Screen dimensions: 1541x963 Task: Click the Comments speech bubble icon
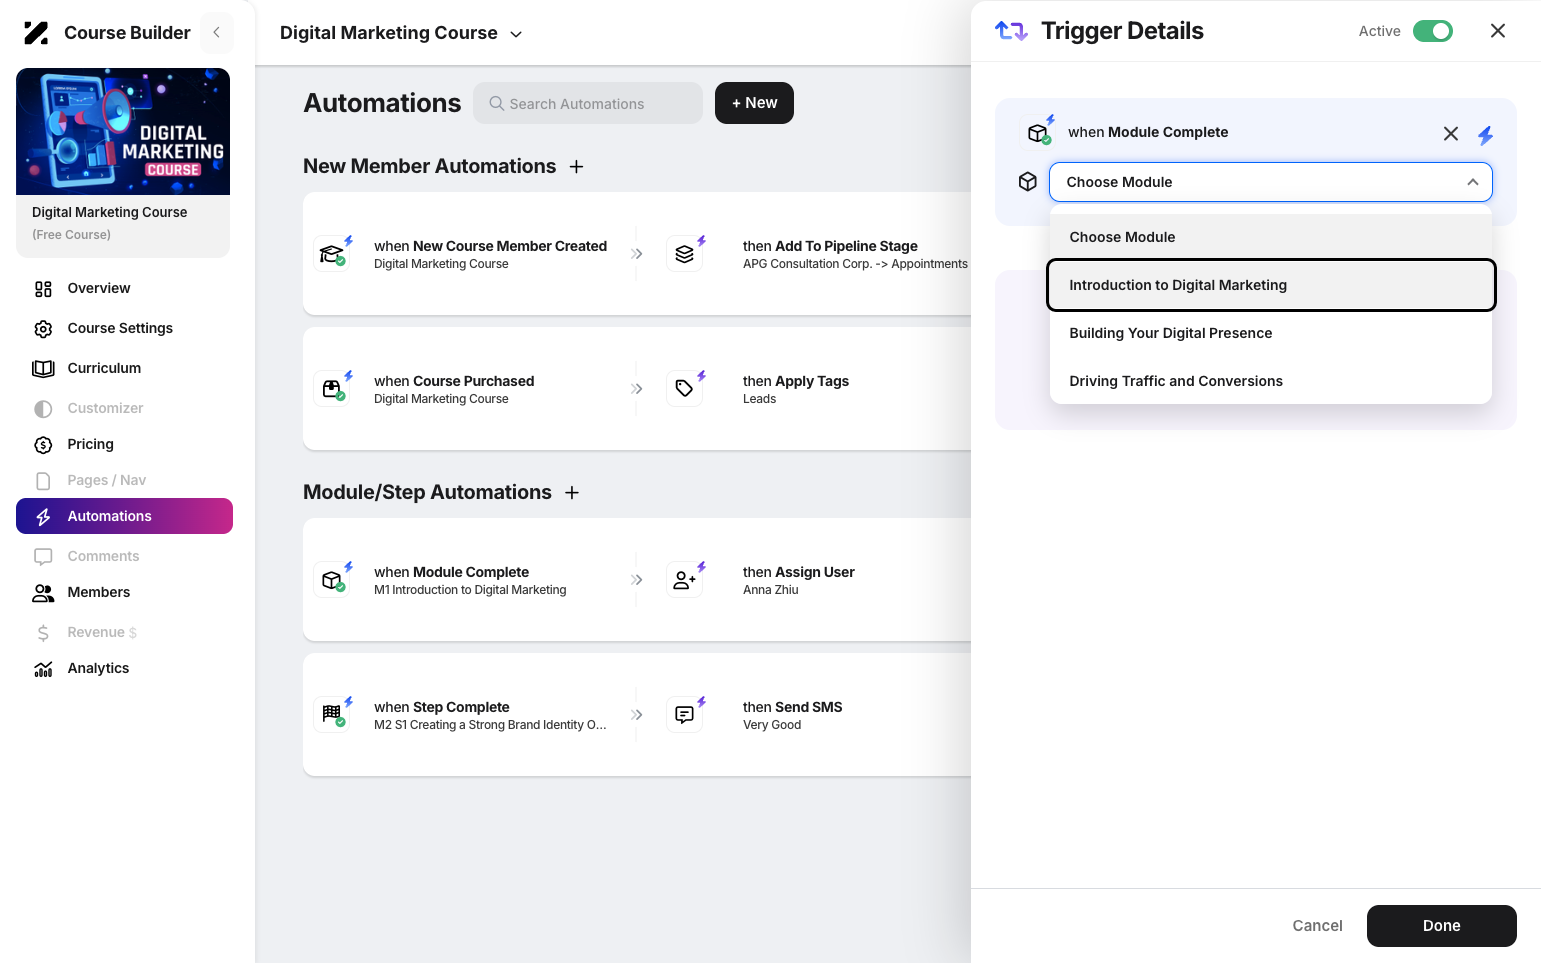tap(43, 557)
